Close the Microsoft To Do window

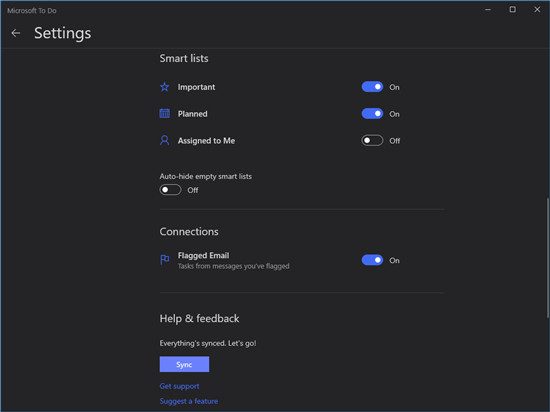pos(537,10)
